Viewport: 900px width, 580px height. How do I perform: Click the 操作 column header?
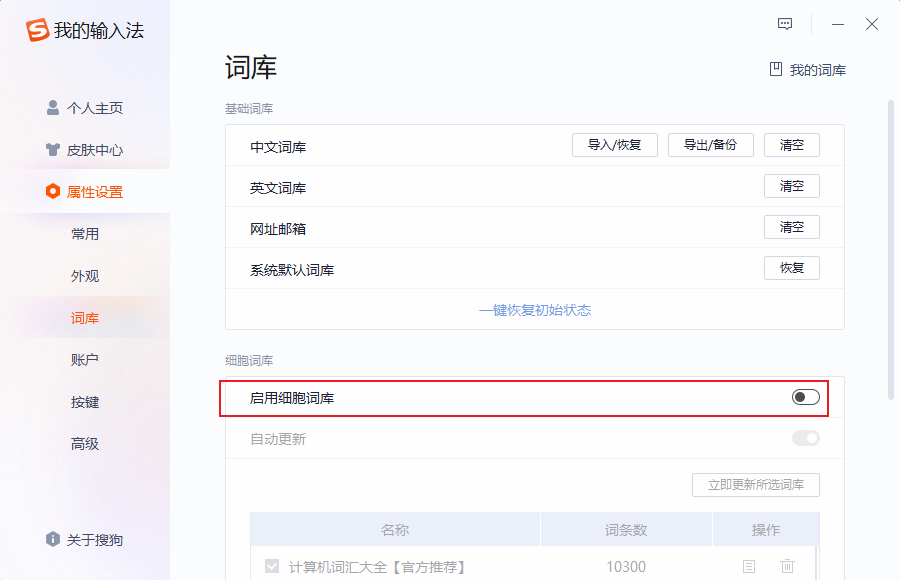[766, 529]
